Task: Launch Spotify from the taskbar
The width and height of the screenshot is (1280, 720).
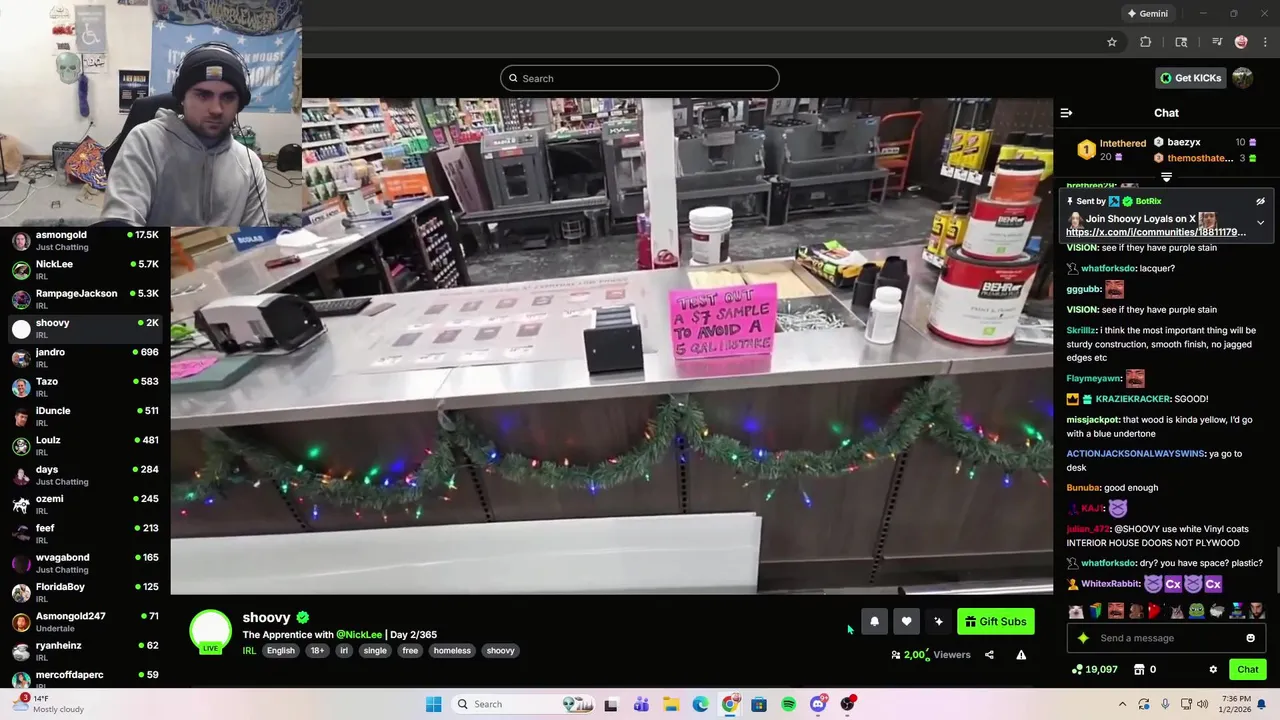Action: [x=788, y=704]
